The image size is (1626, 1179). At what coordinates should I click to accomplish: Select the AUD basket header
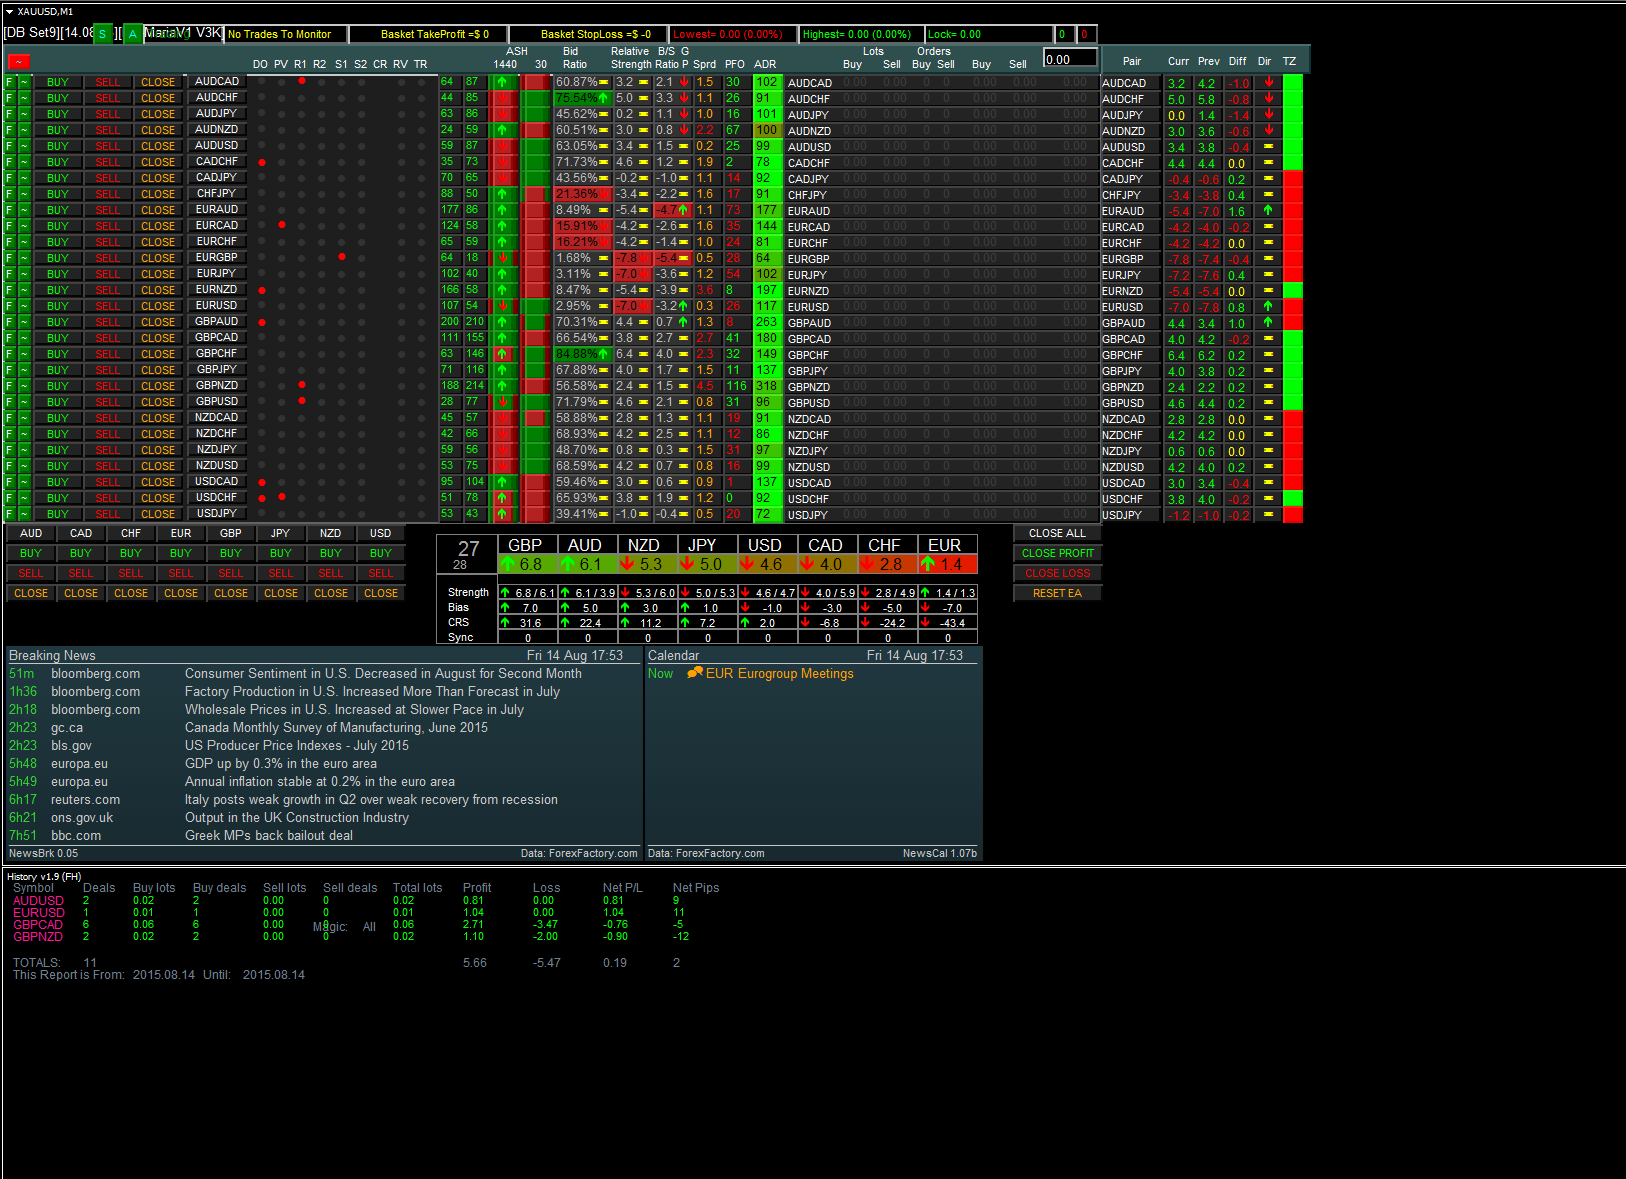tap(31, 533)
